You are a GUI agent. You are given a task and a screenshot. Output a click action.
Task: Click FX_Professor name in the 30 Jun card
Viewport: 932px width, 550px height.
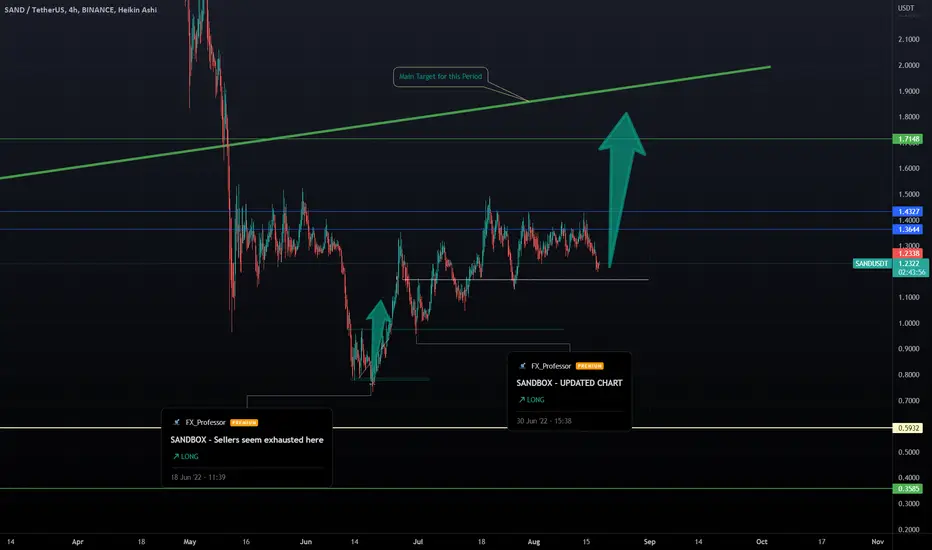pos(551,366)
